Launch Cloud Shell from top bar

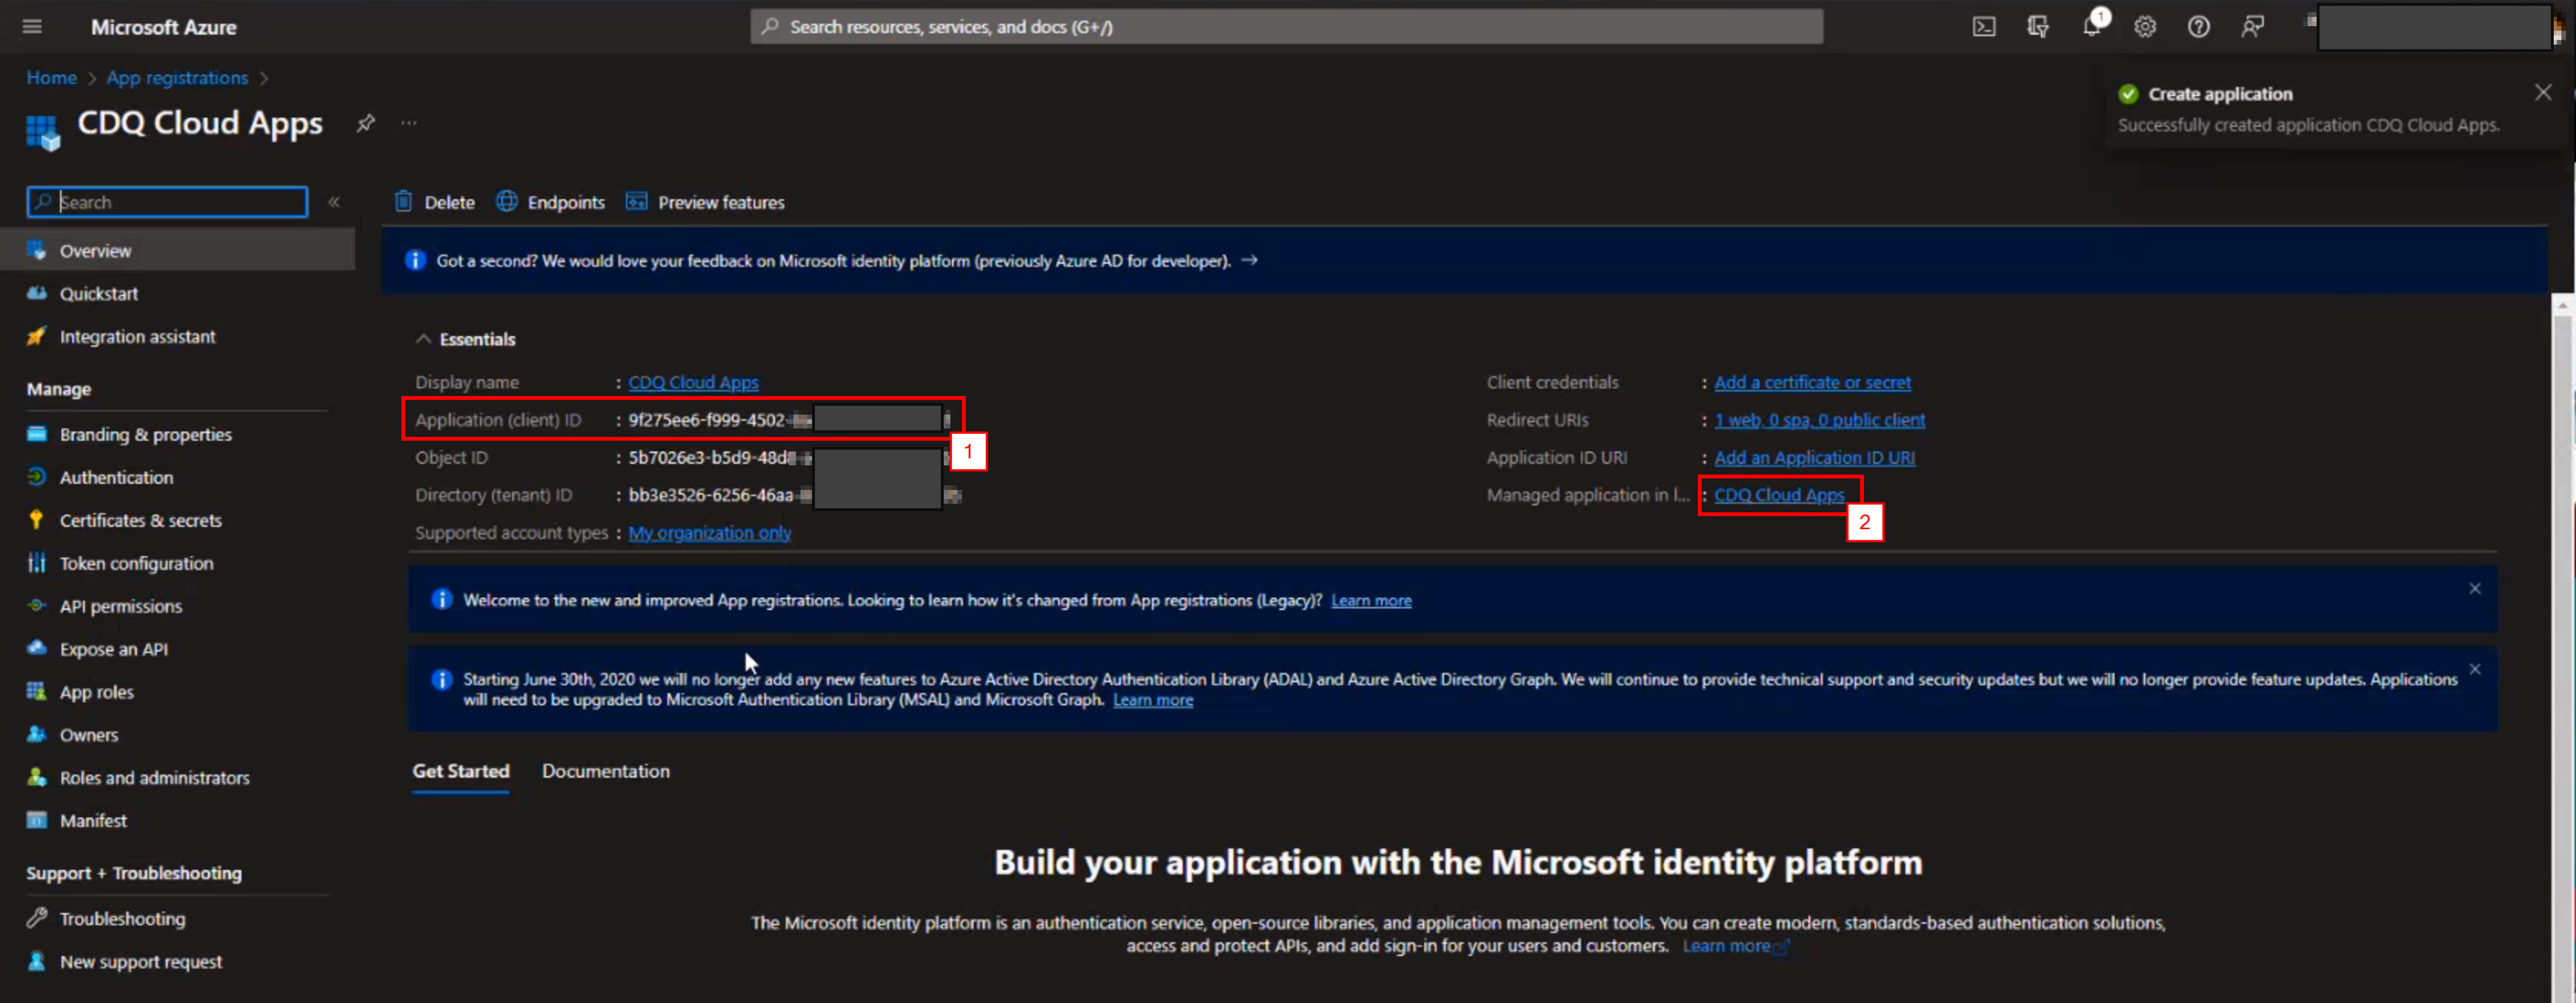tap(1984, 27)
